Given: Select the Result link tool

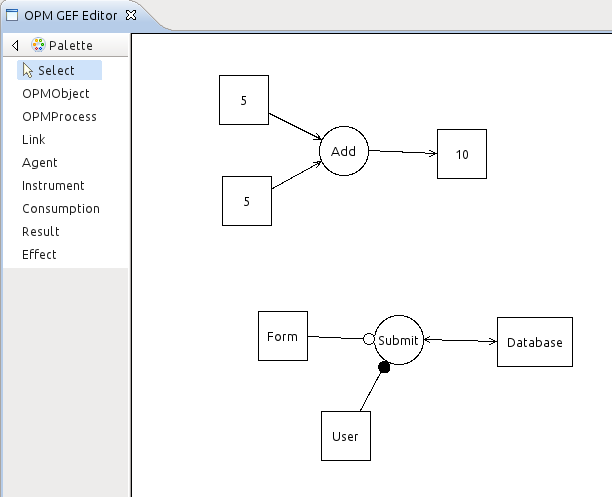Looking at the screenshot, I should point(41,232).
